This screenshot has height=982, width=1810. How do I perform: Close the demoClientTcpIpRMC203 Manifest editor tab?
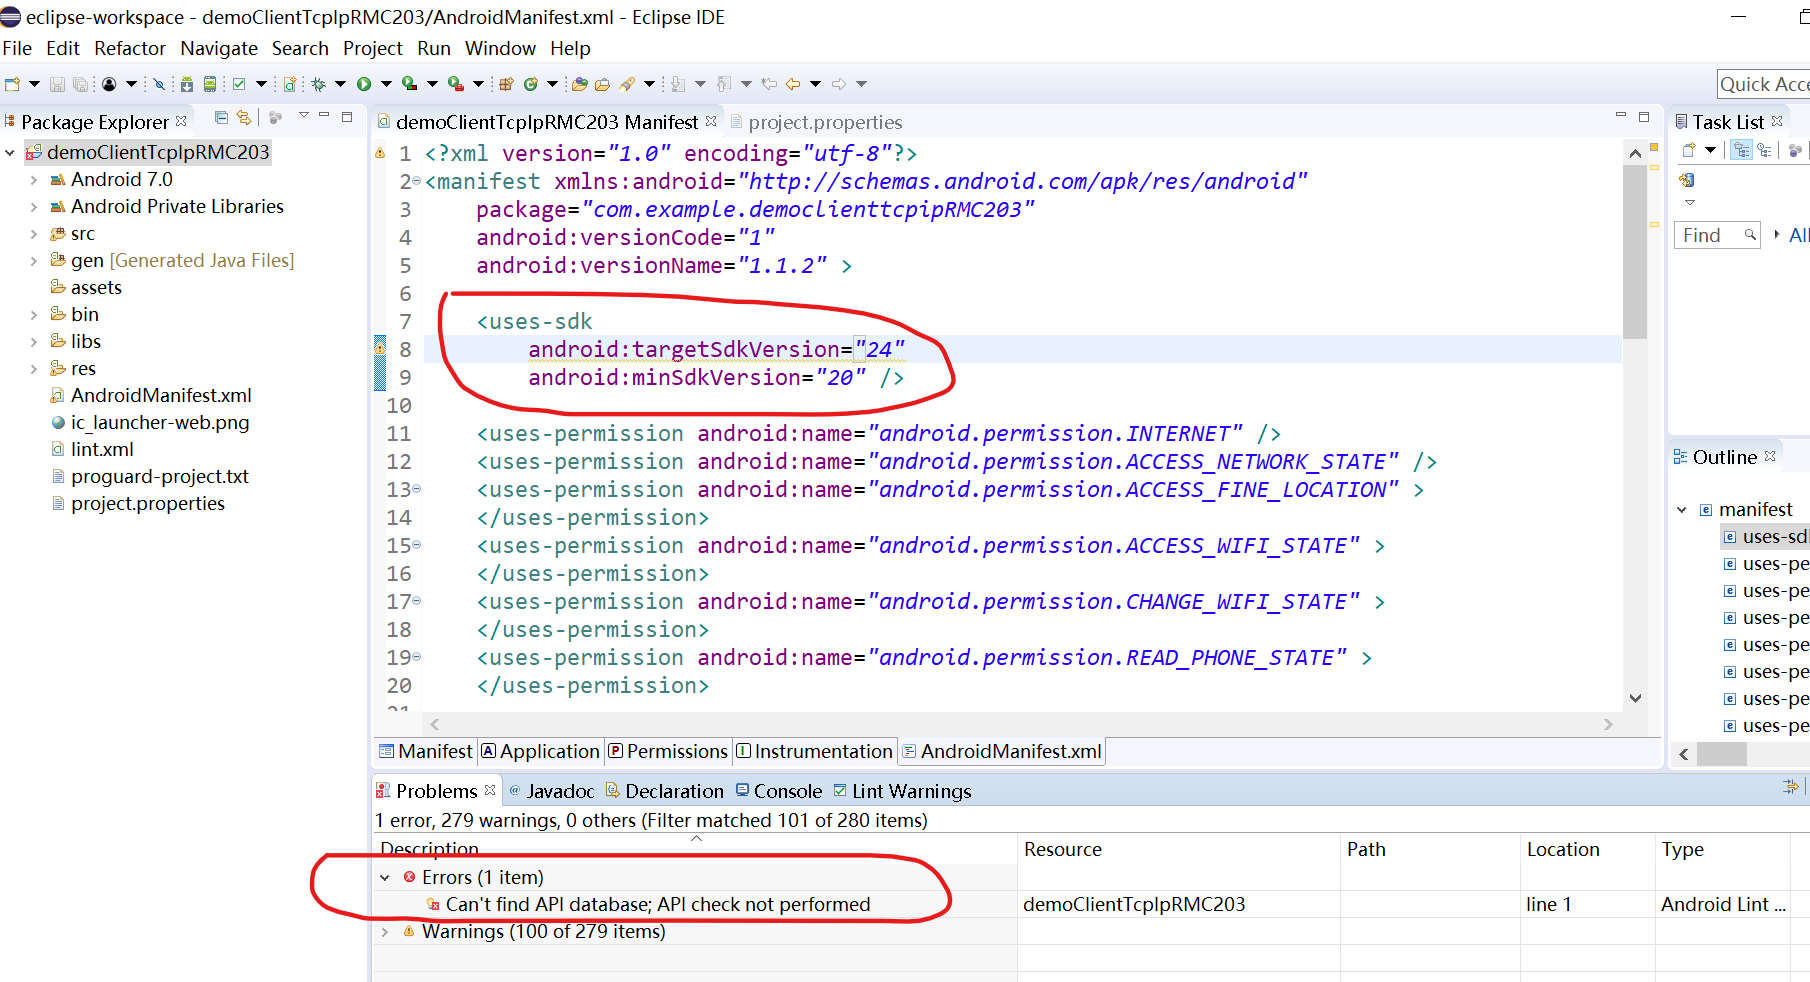tap(711, 121)
